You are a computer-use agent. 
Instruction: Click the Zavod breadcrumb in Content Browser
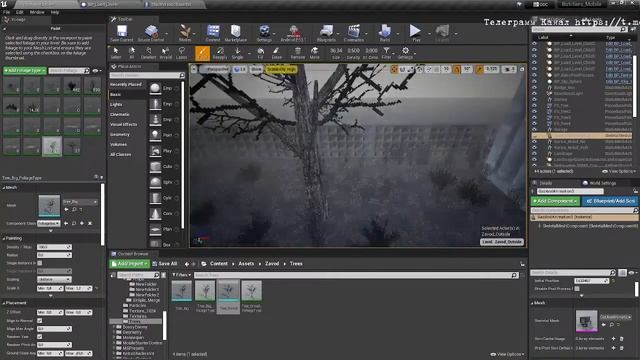pyautogui.click(x=272, y=264)
